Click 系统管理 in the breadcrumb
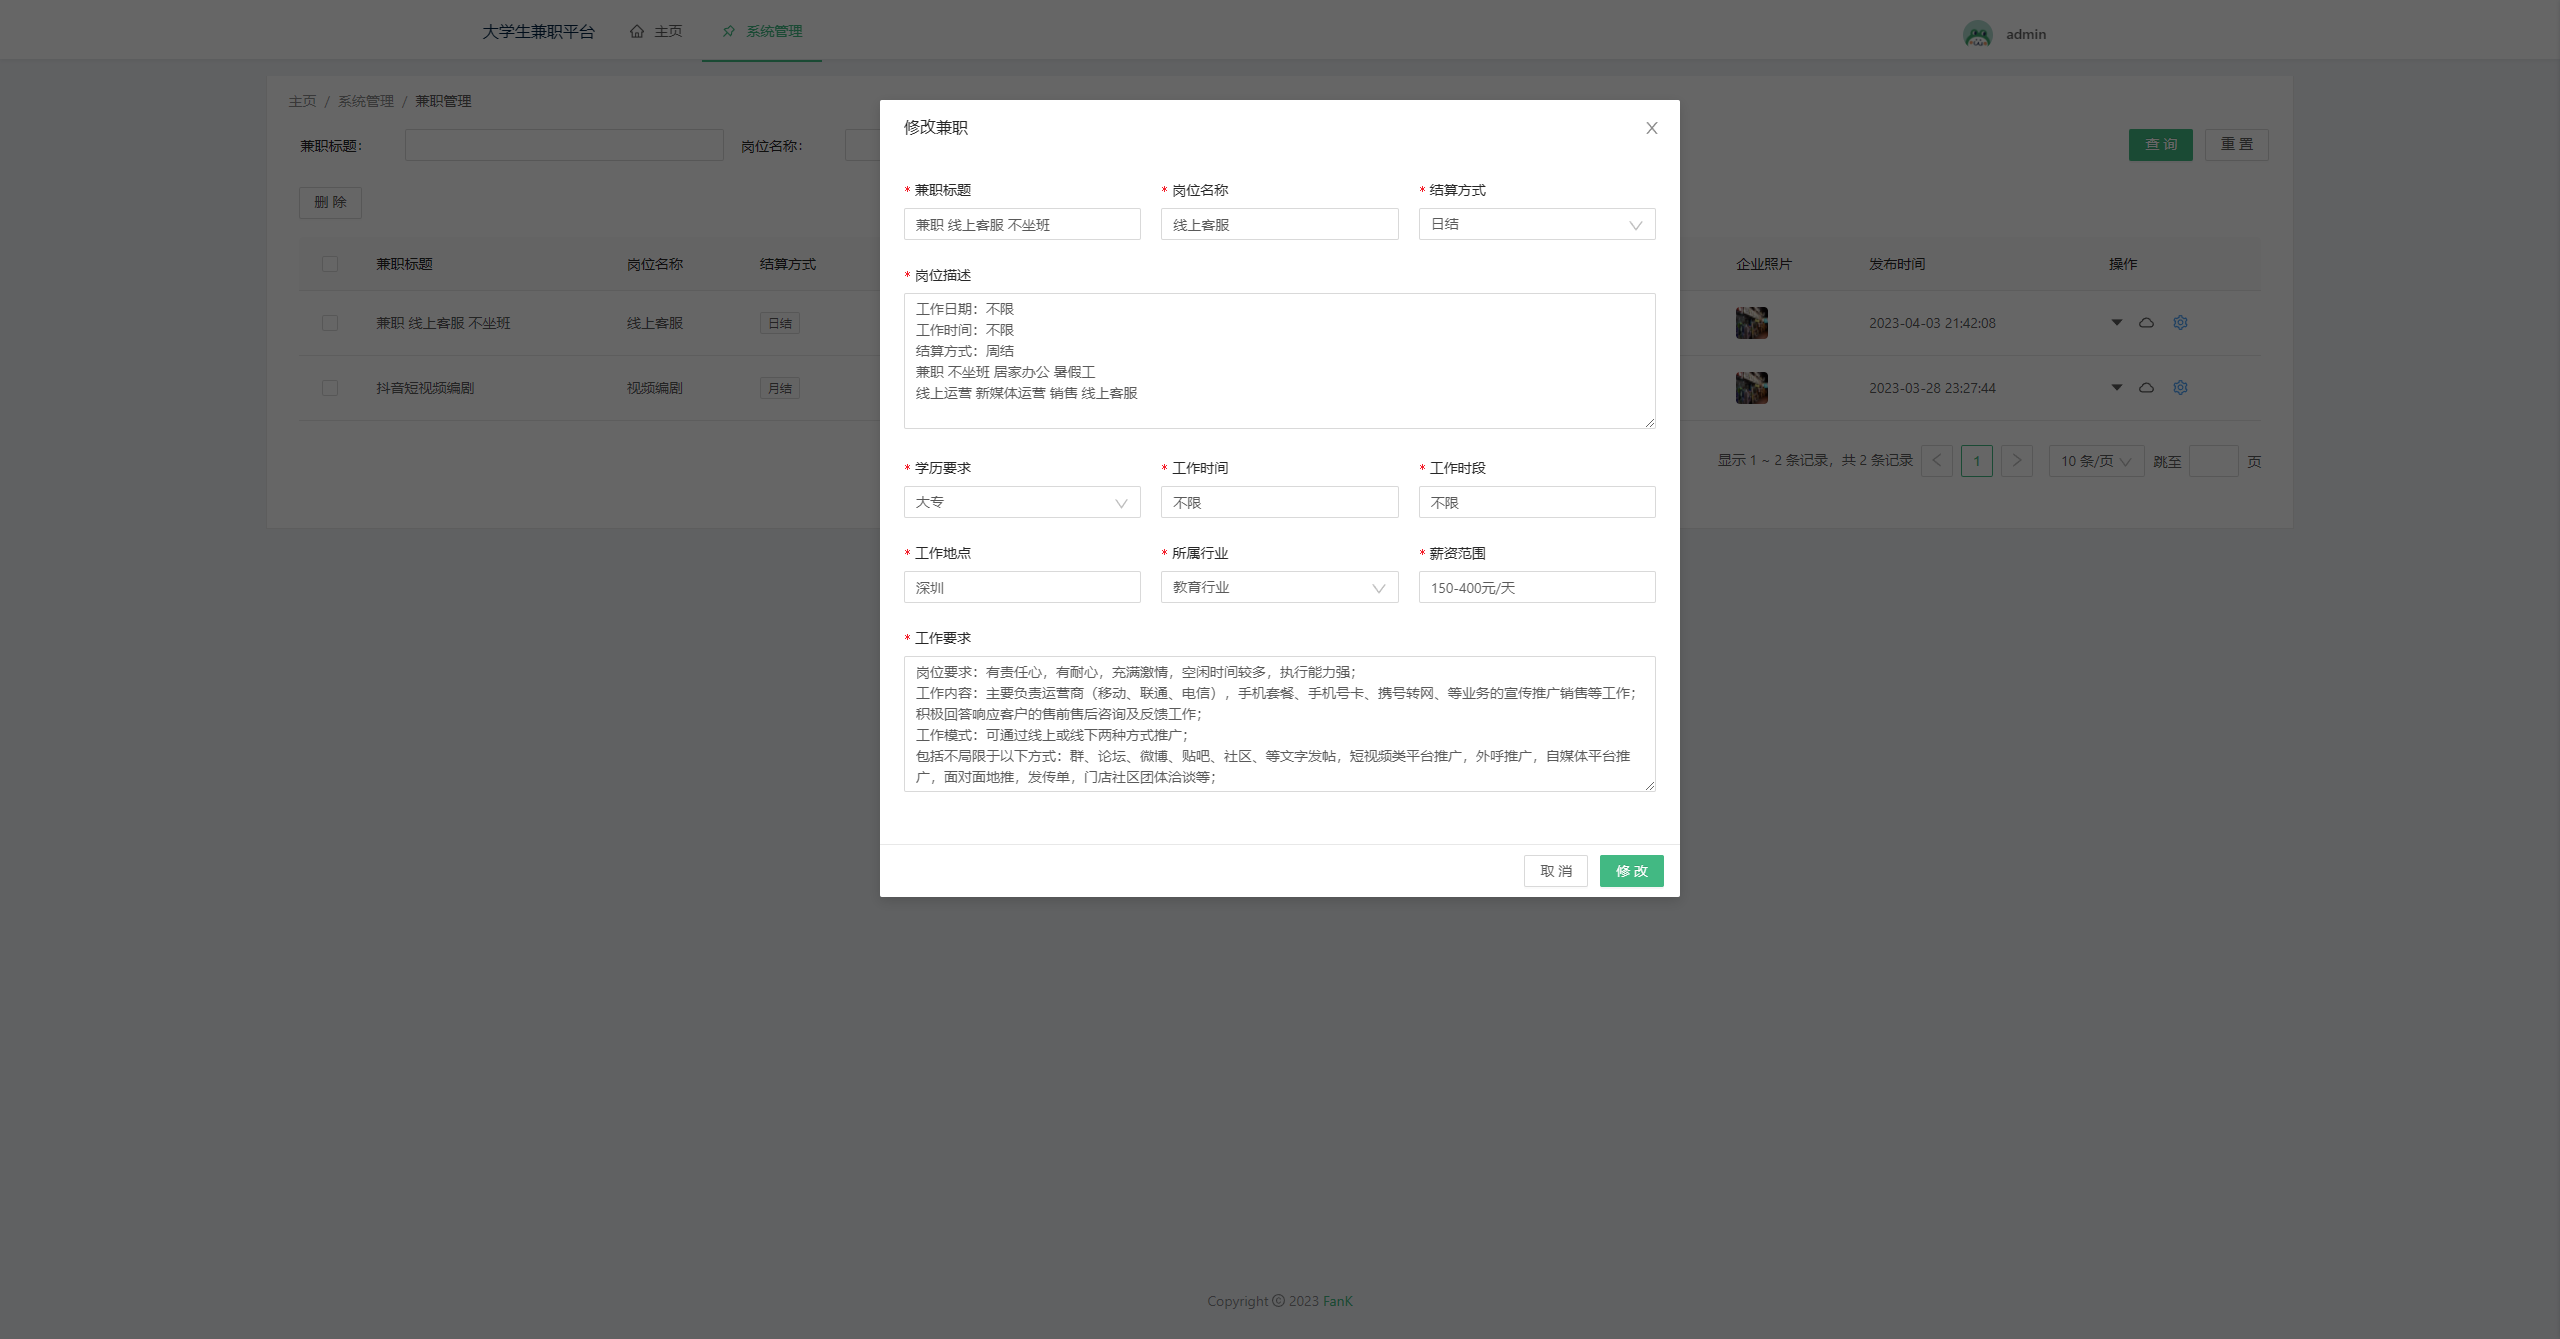 point(365,101)
